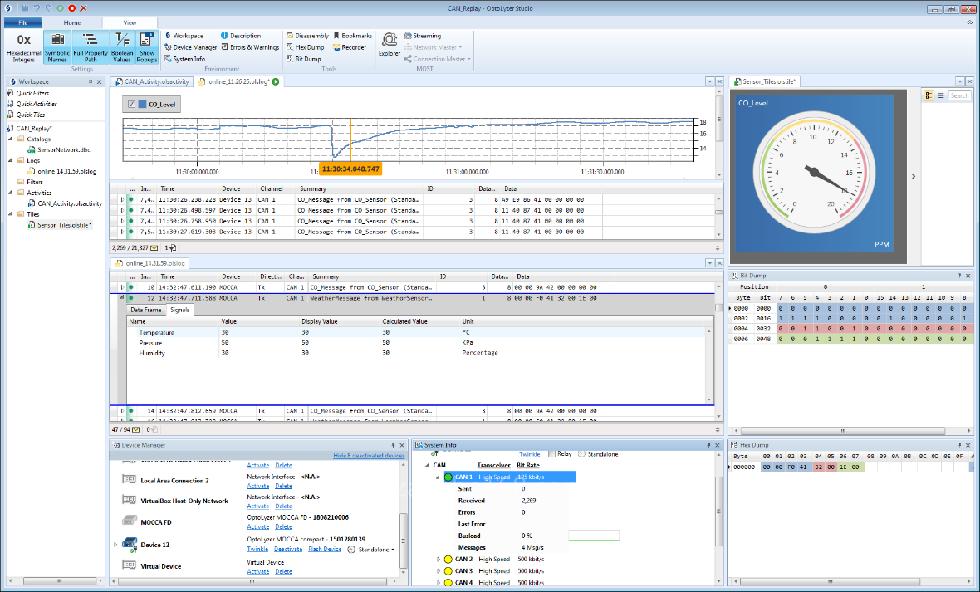Expand the Device 13 entry
The height and width of the screenshot is (592, 980).
(117, 544)
